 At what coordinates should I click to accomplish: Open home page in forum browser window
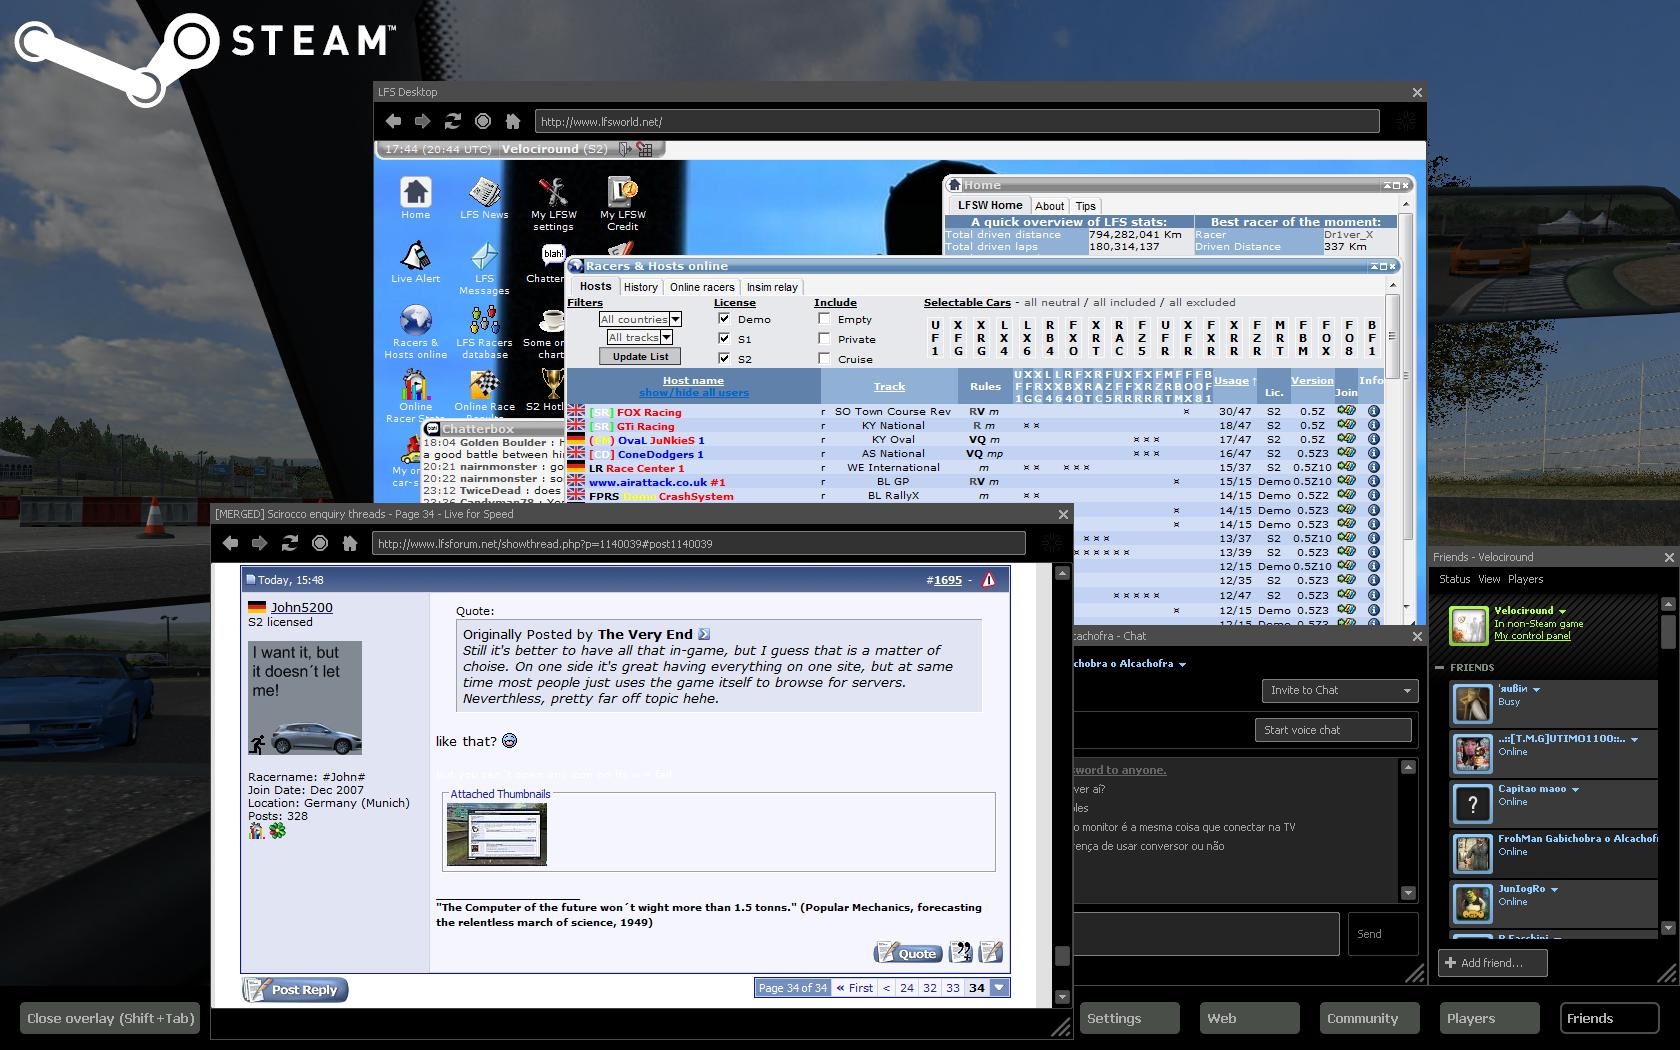(350, 543)
